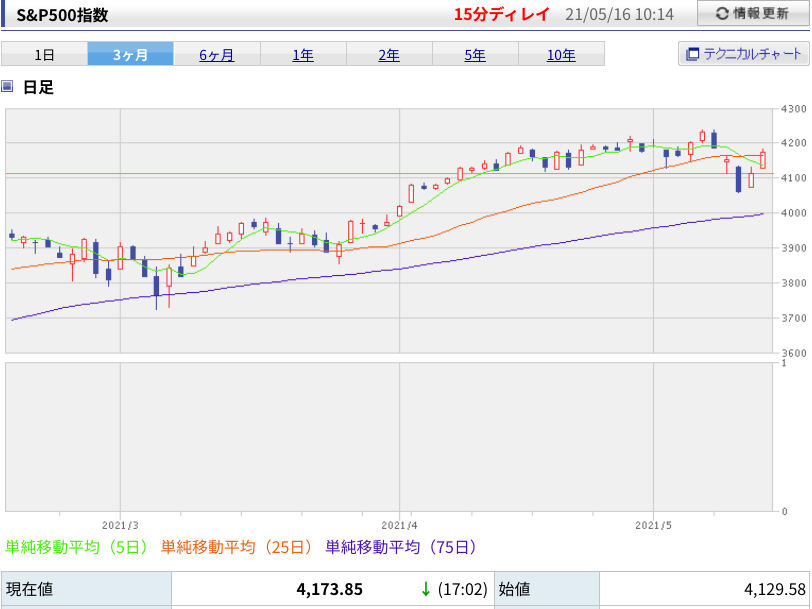Select the 1日 period tab
812x609 pixels.
[45, 54]
